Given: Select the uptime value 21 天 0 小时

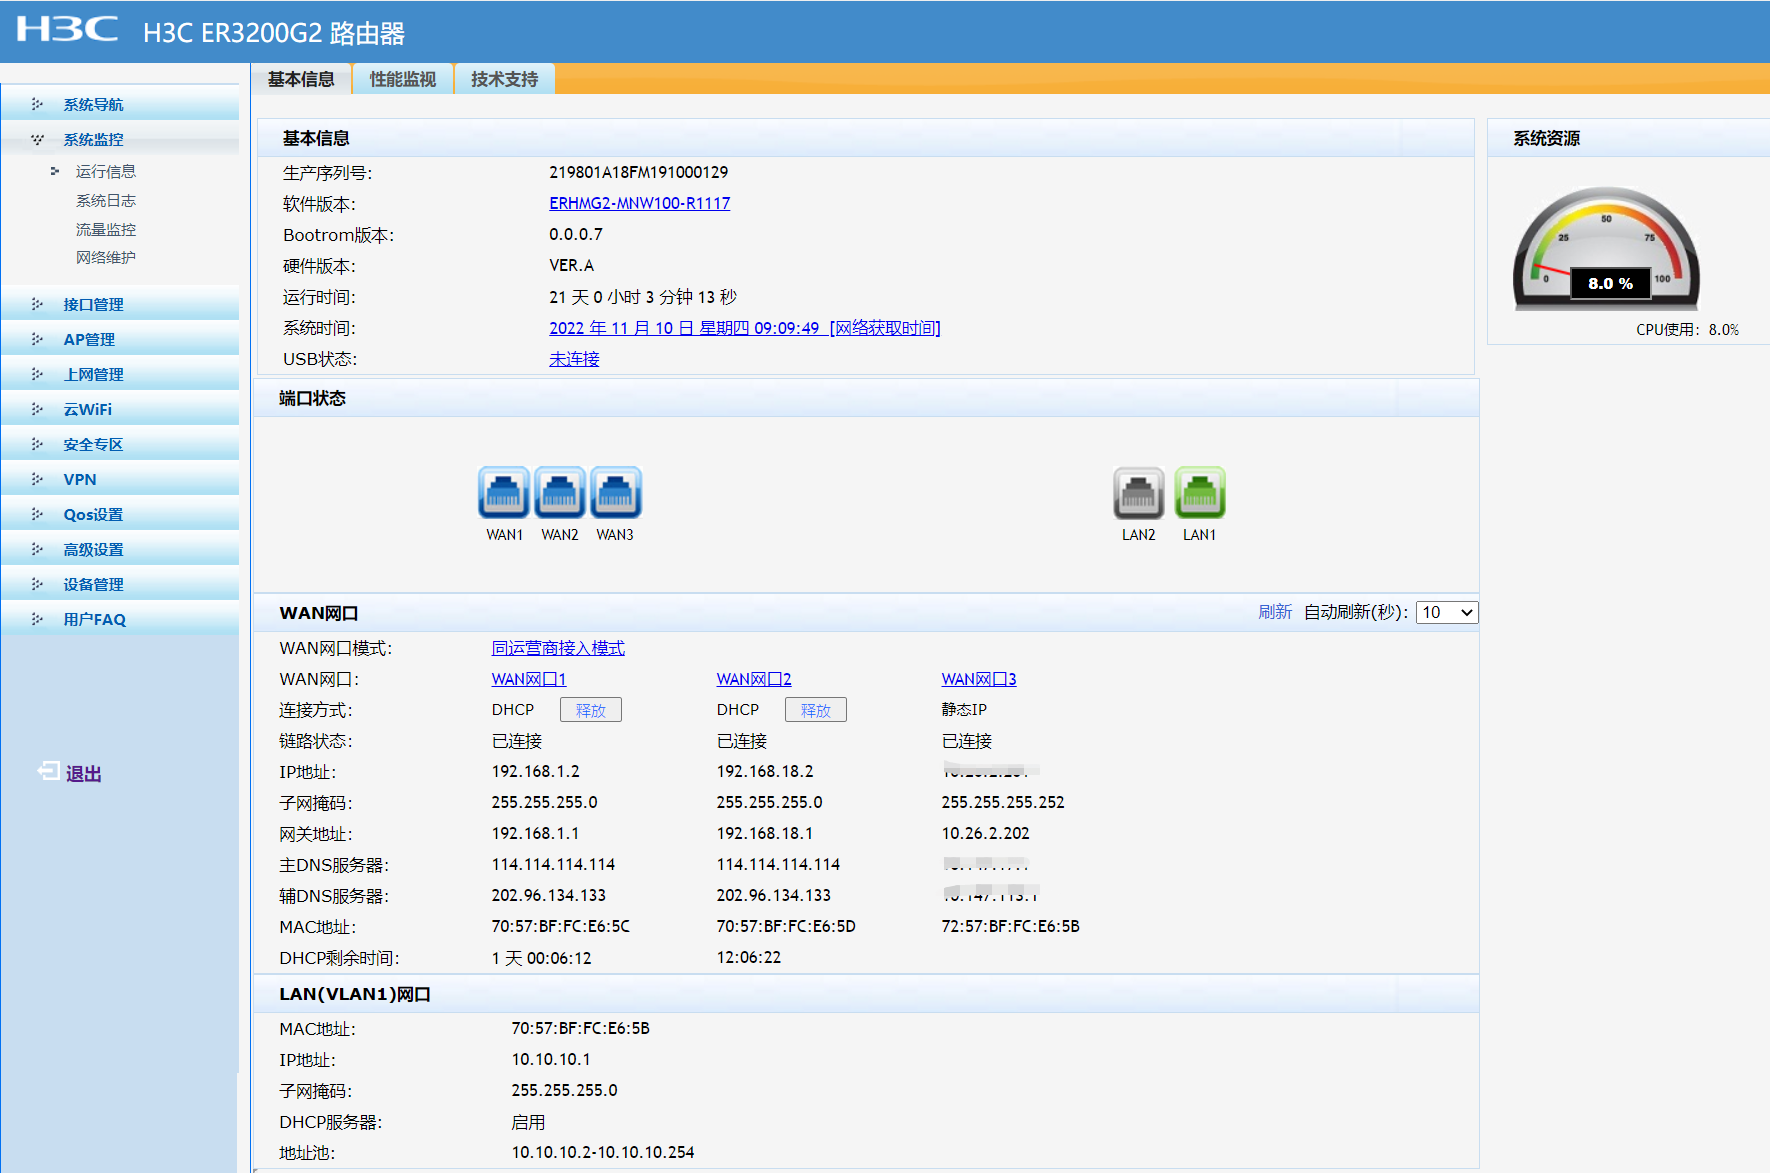Looking at the screenshot, I should click(595, 297).
